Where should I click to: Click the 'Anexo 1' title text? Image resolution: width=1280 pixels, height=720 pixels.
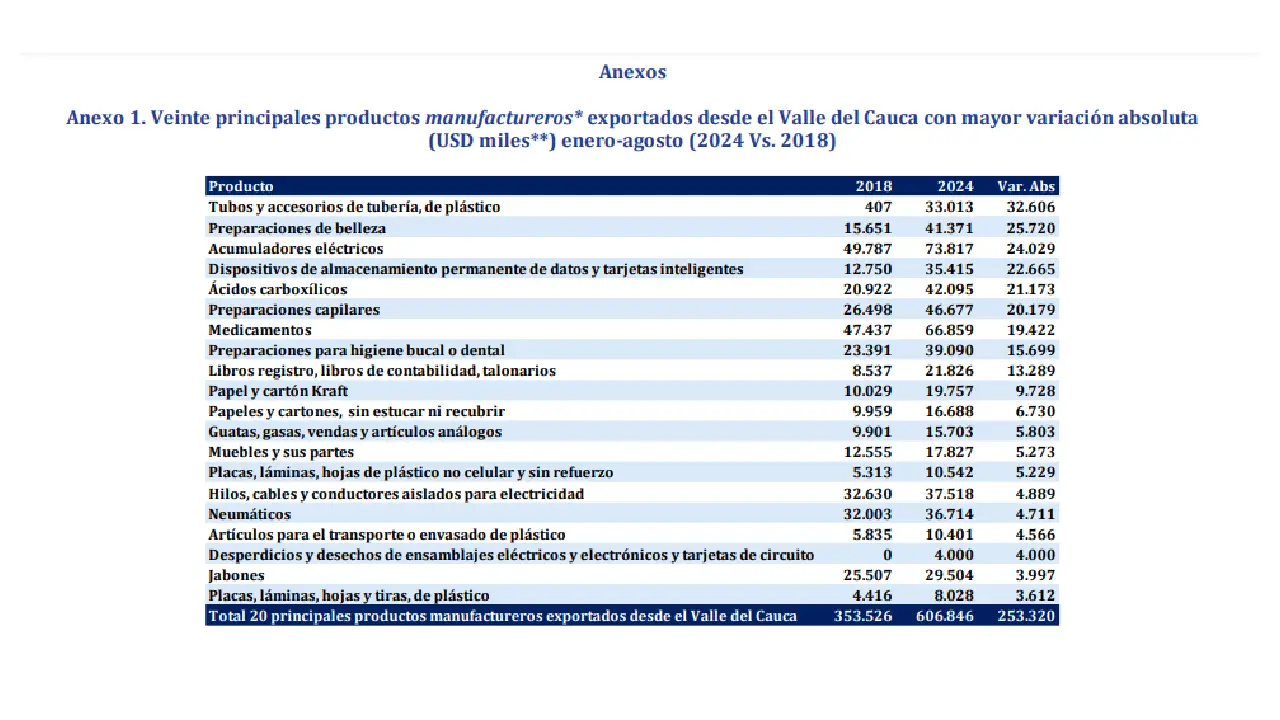tap(632, 129)
